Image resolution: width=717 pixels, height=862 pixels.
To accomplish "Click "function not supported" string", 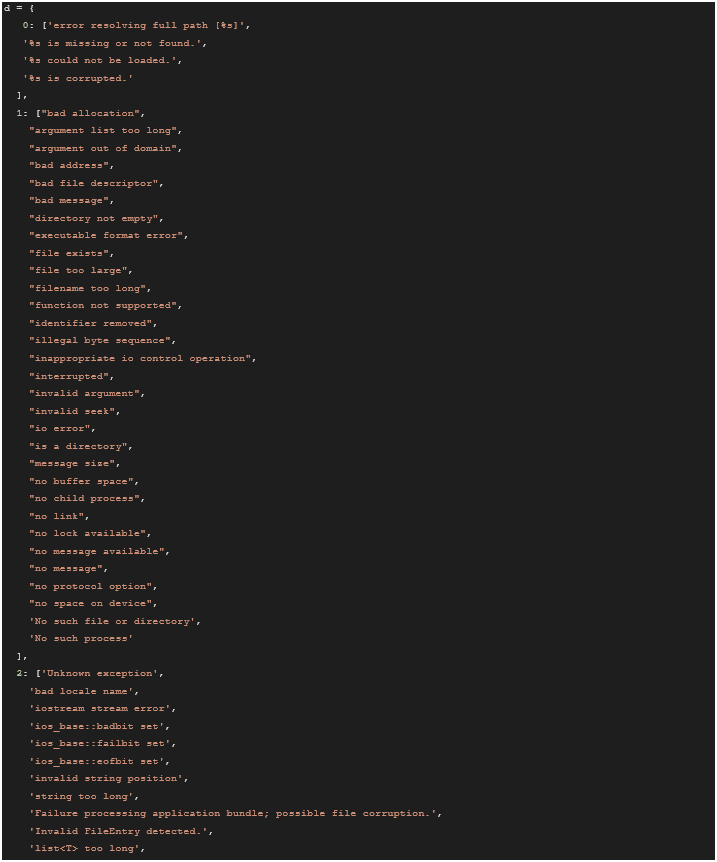I will [x=104, y=305].
